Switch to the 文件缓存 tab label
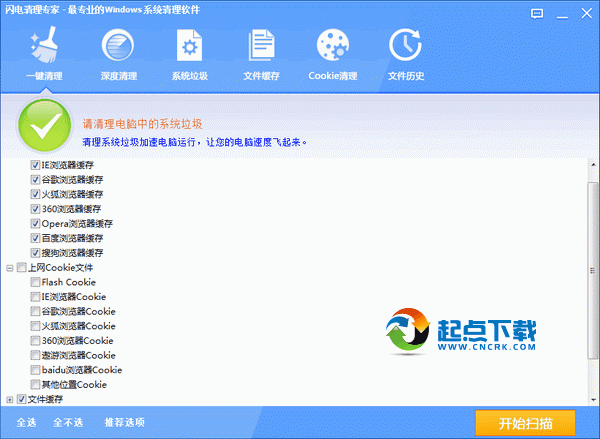The width and height of the screenshot is (600, 439). 261,76
